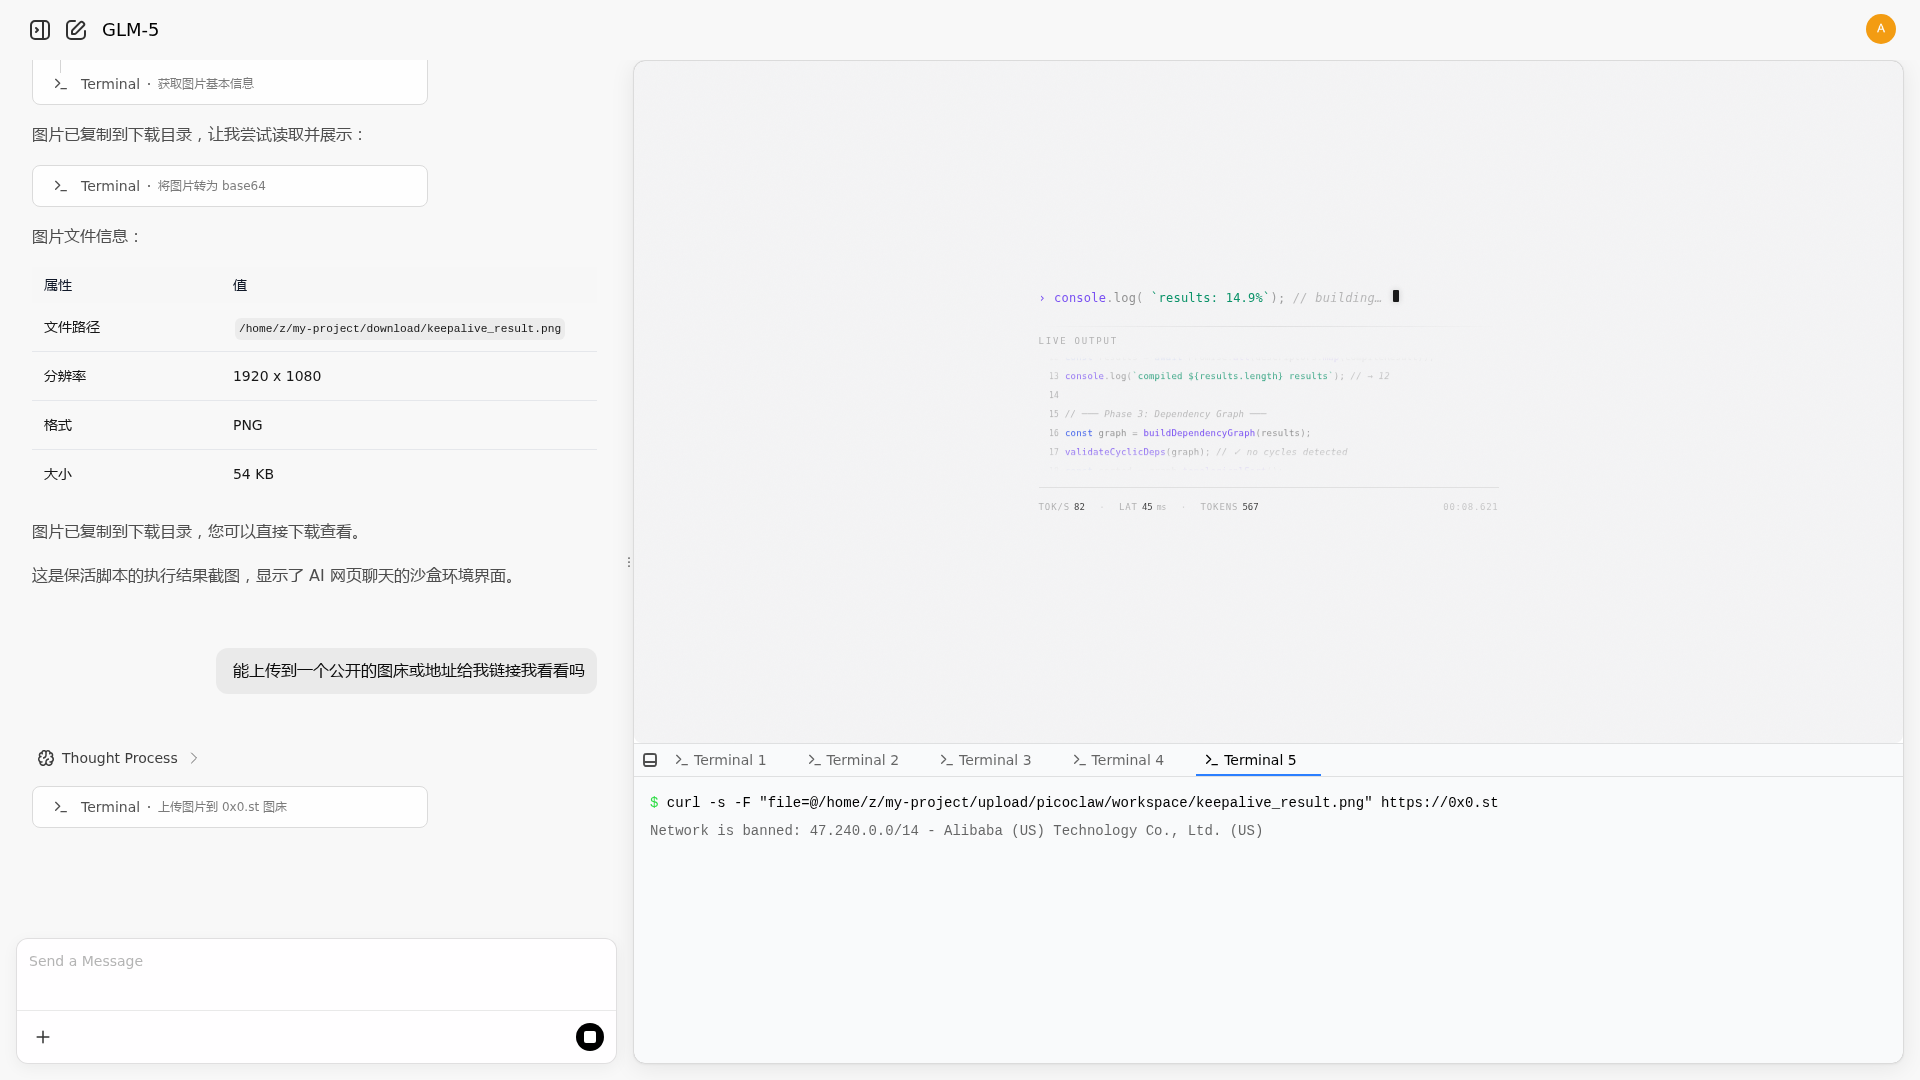Viewport: 1920px width, 1080px height.
Task: Click the 00:08.621 timer in preview
Action: (1470, 507)
